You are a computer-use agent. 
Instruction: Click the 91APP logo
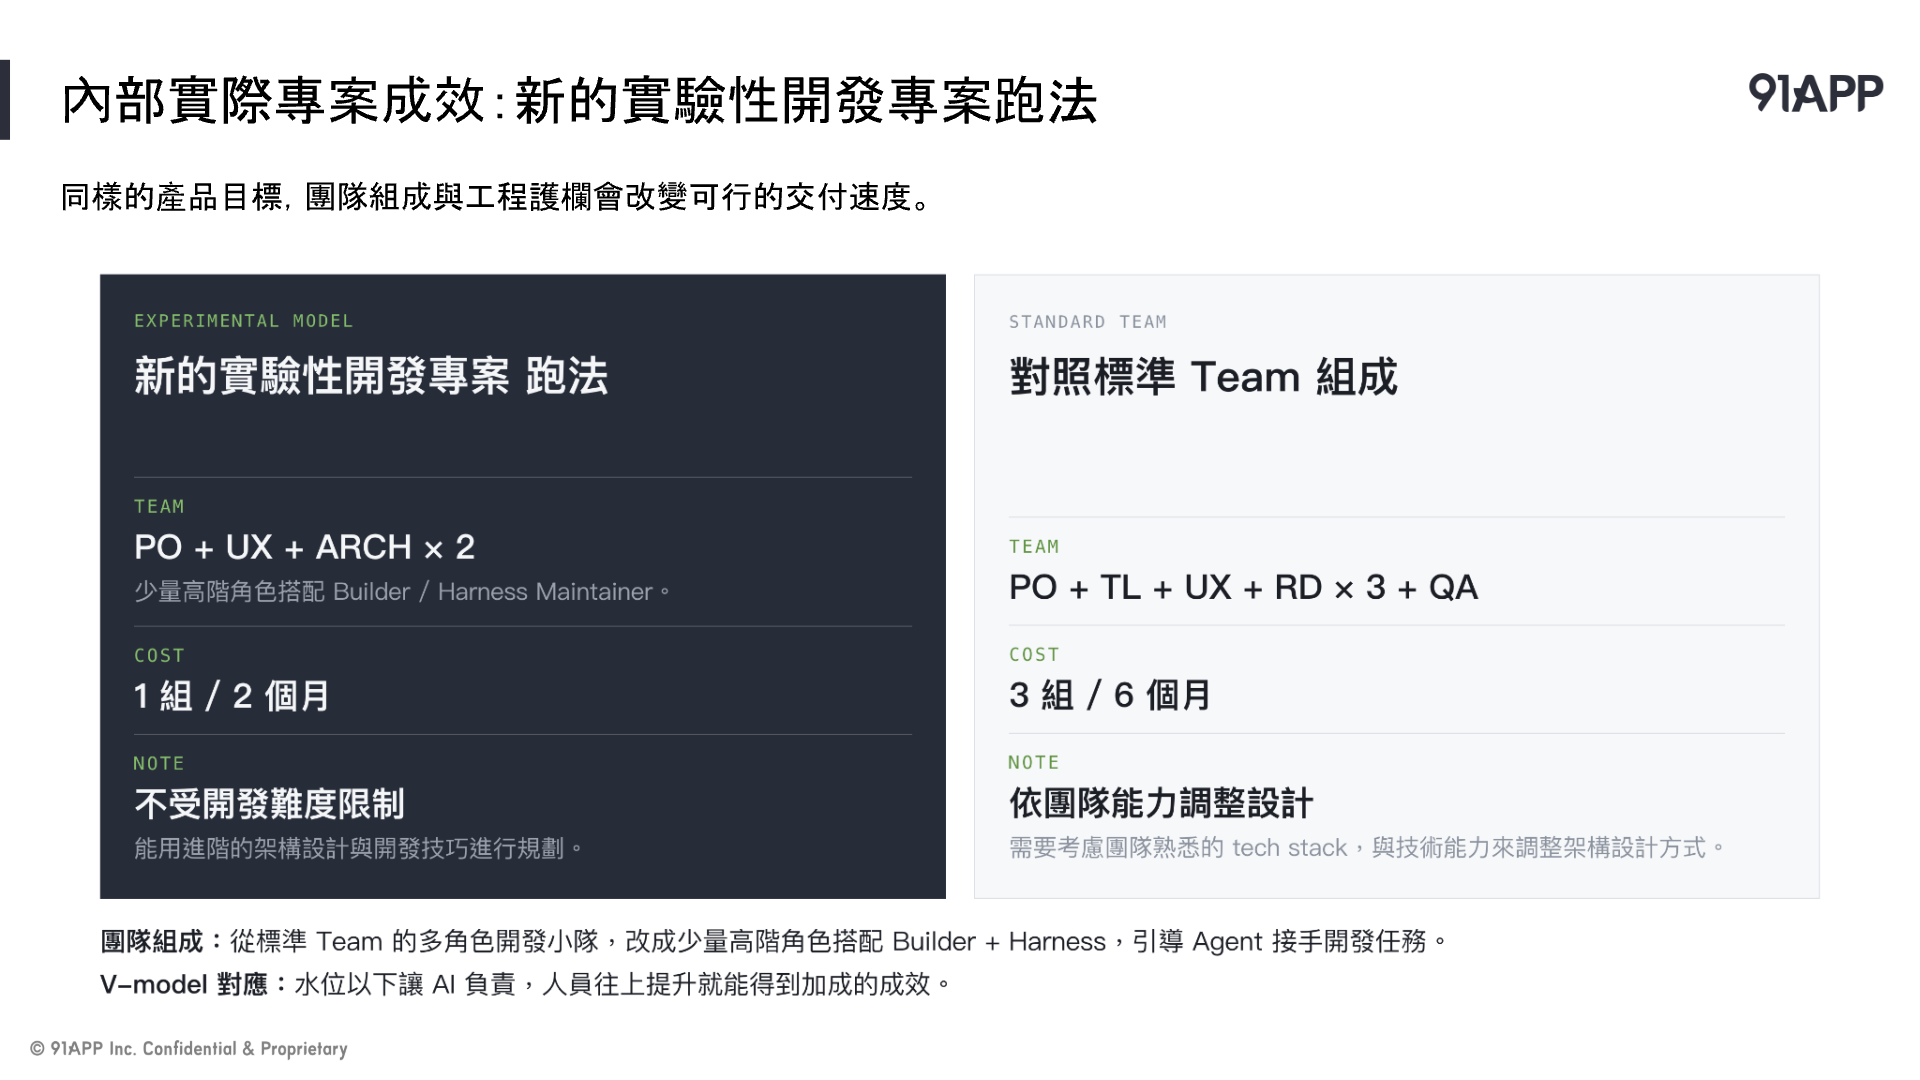point(1815,93)
